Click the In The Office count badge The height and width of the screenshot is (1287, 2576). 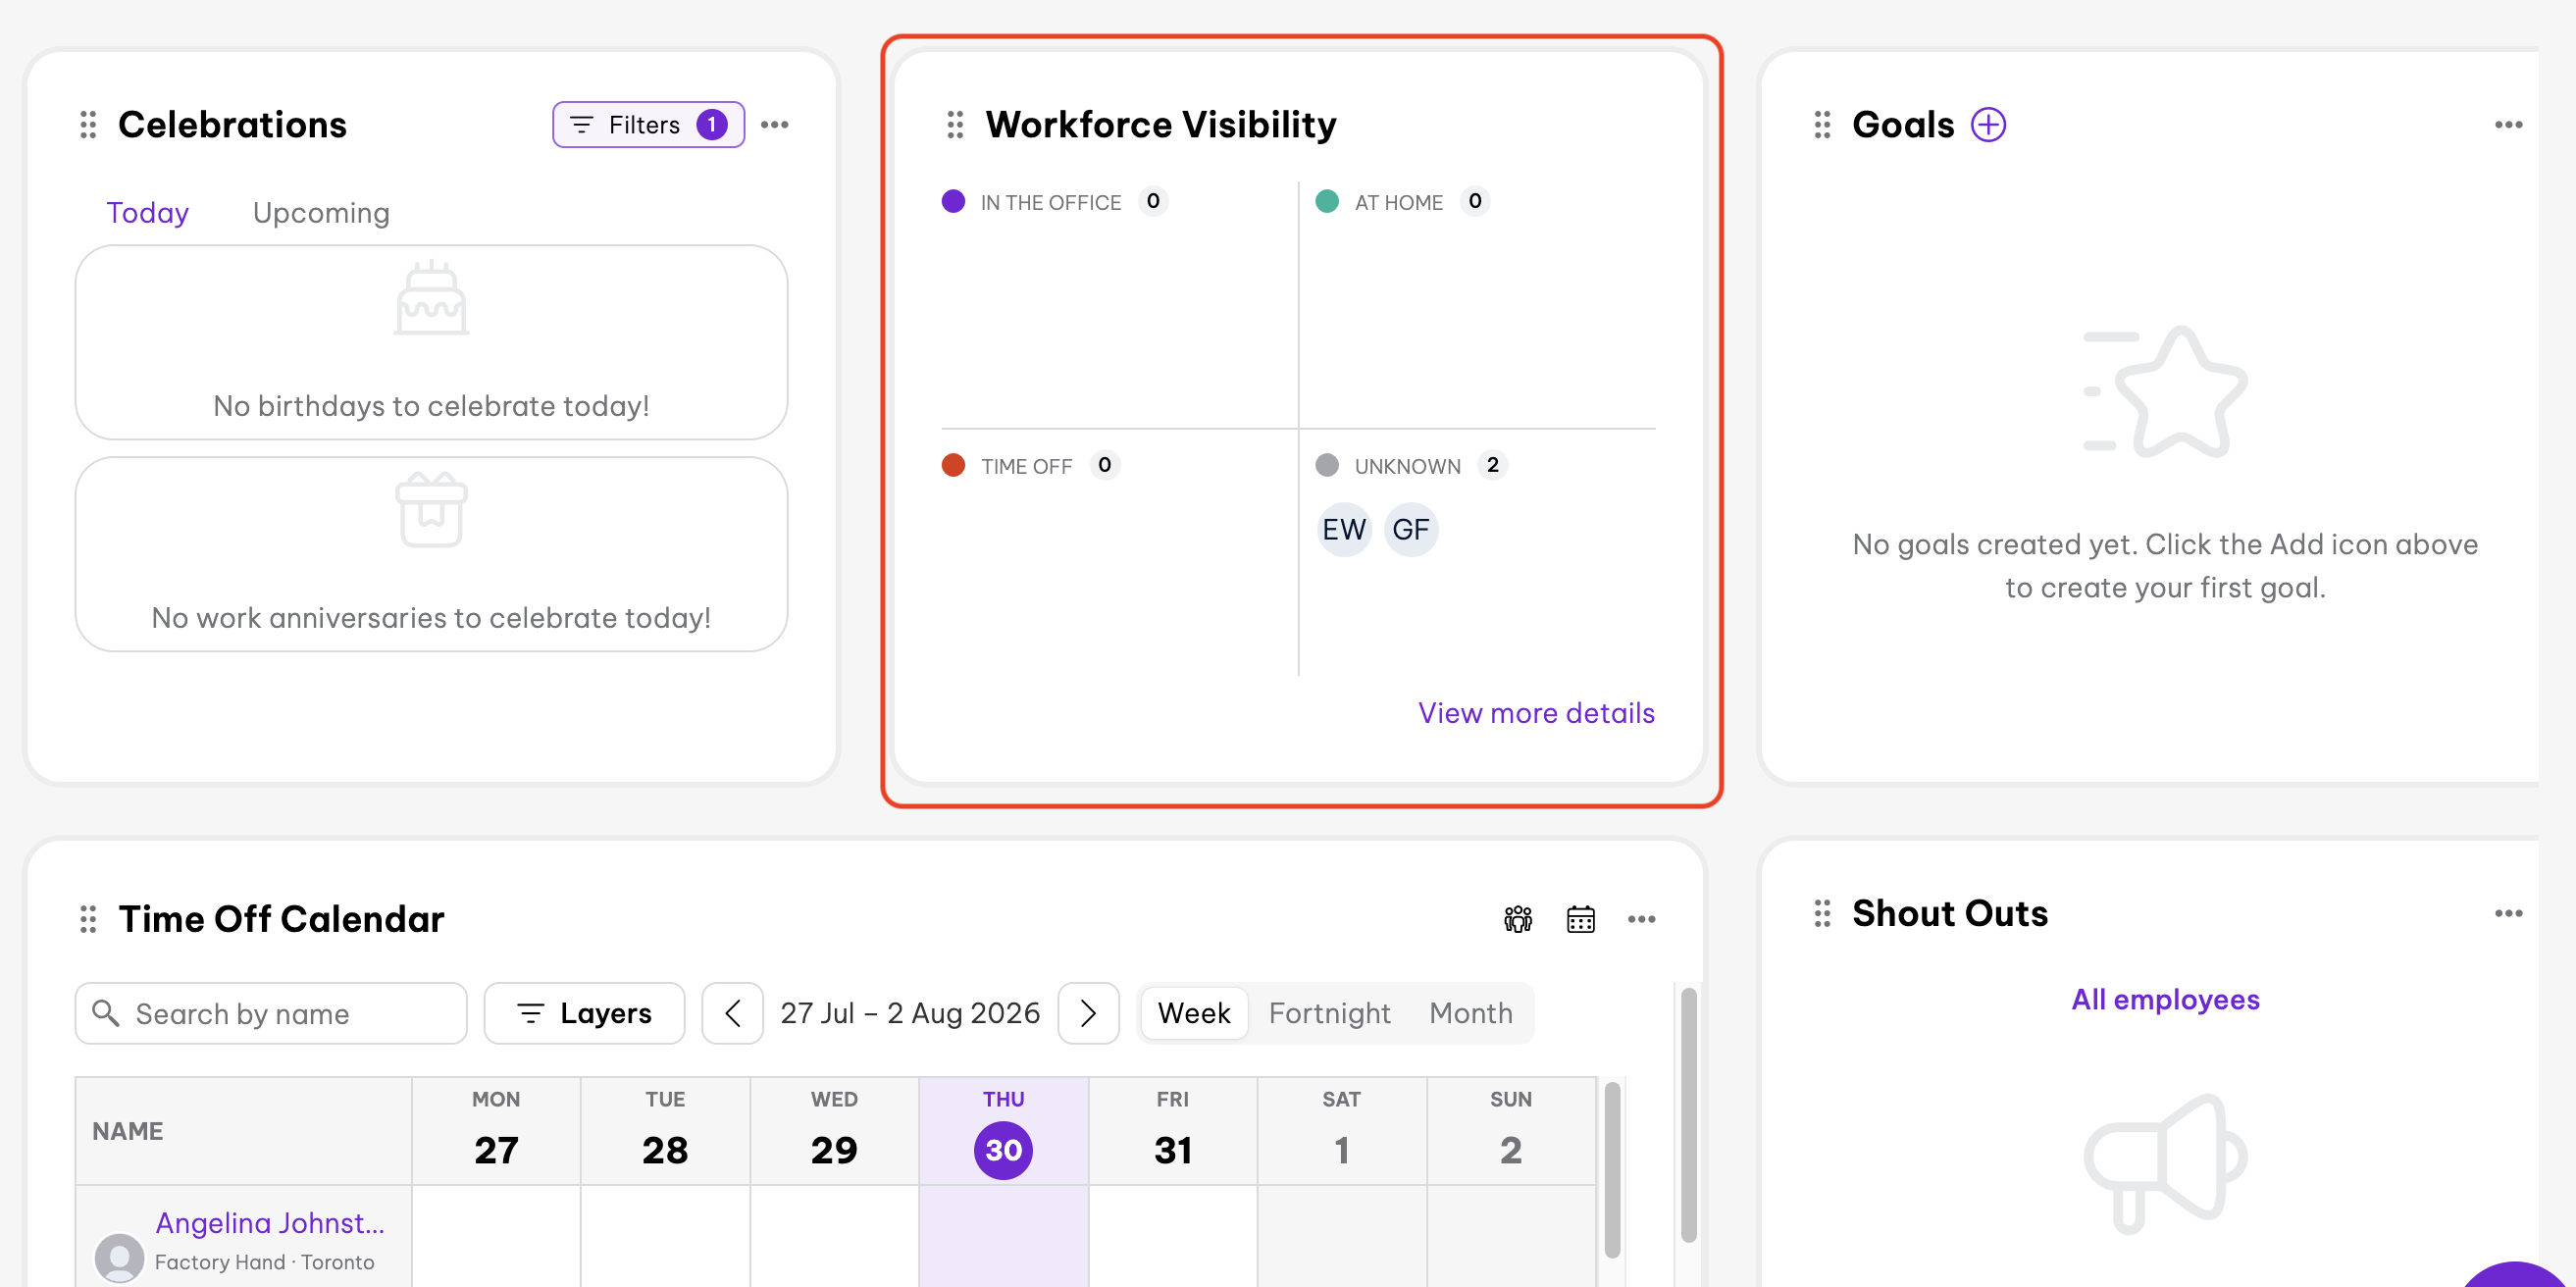coord(1153,201)
